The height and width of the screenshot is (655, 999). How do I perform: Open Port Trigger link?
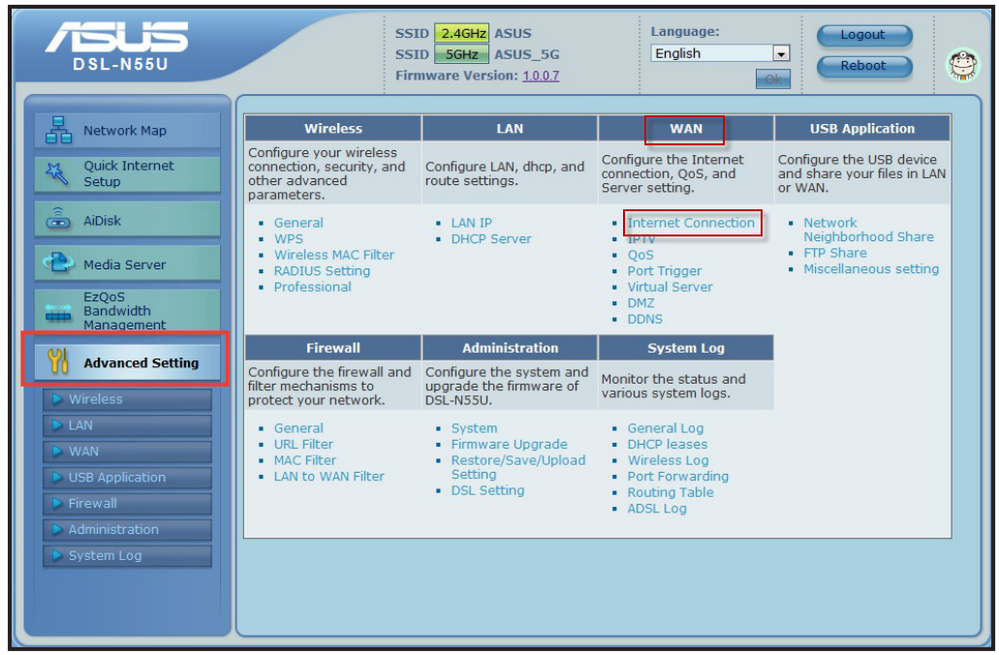click(x=664, y=271)
